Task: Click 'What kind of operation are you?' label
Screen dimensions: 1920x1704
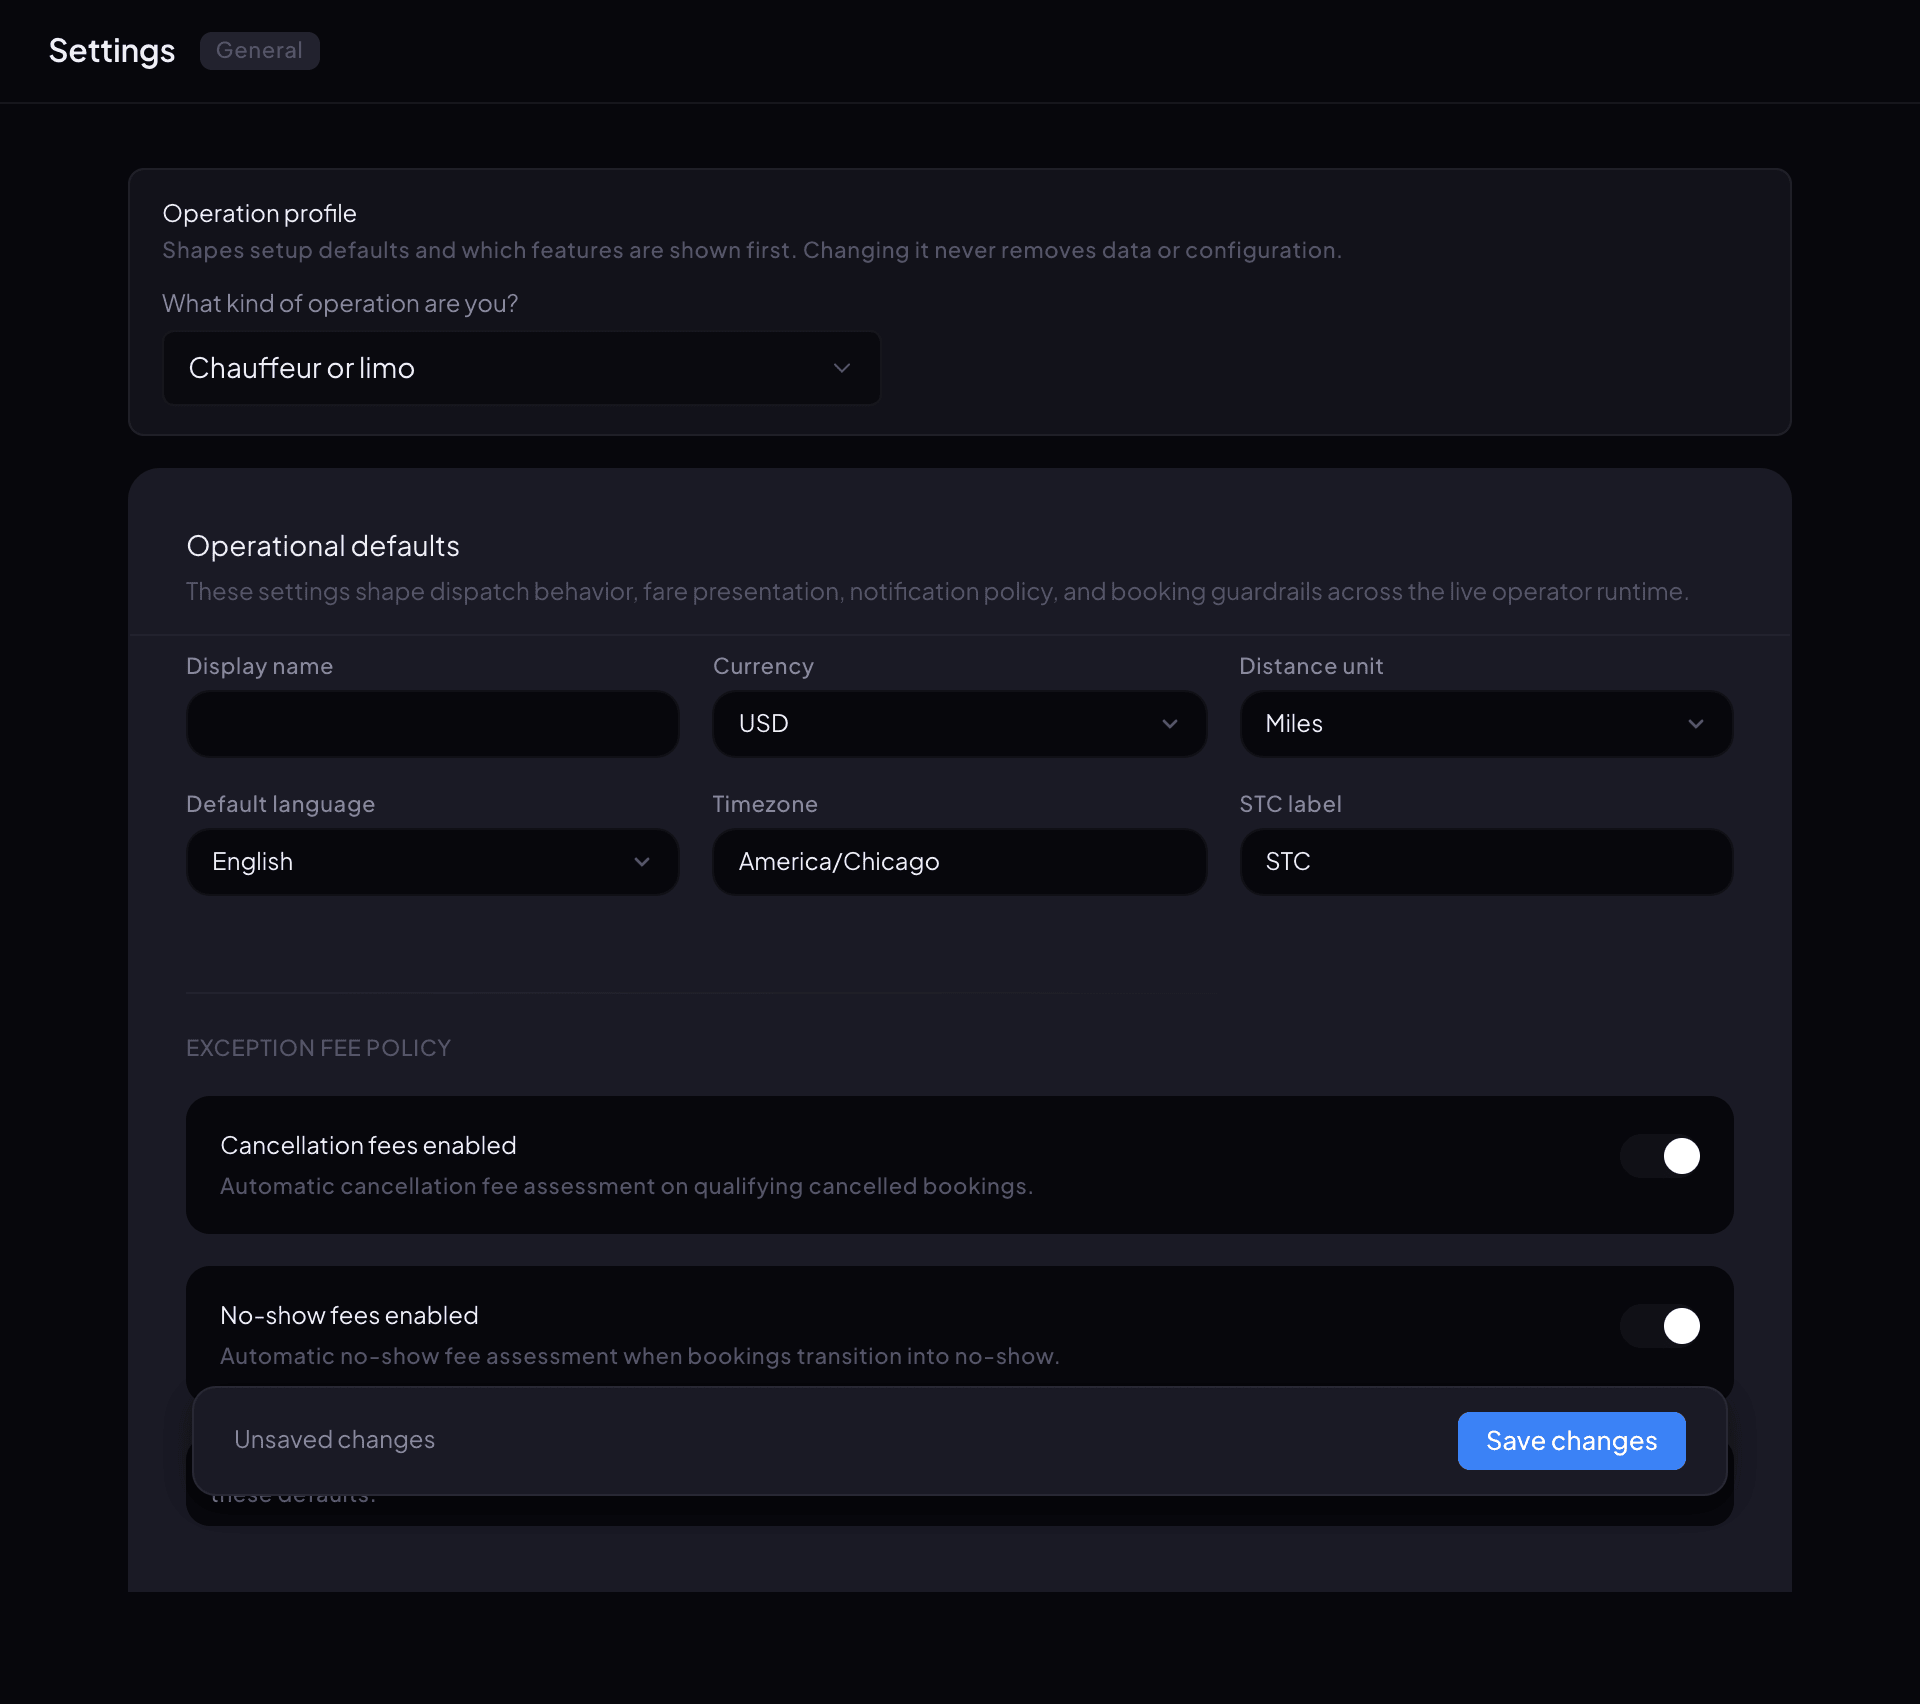Action: click(x=340, y=303)
